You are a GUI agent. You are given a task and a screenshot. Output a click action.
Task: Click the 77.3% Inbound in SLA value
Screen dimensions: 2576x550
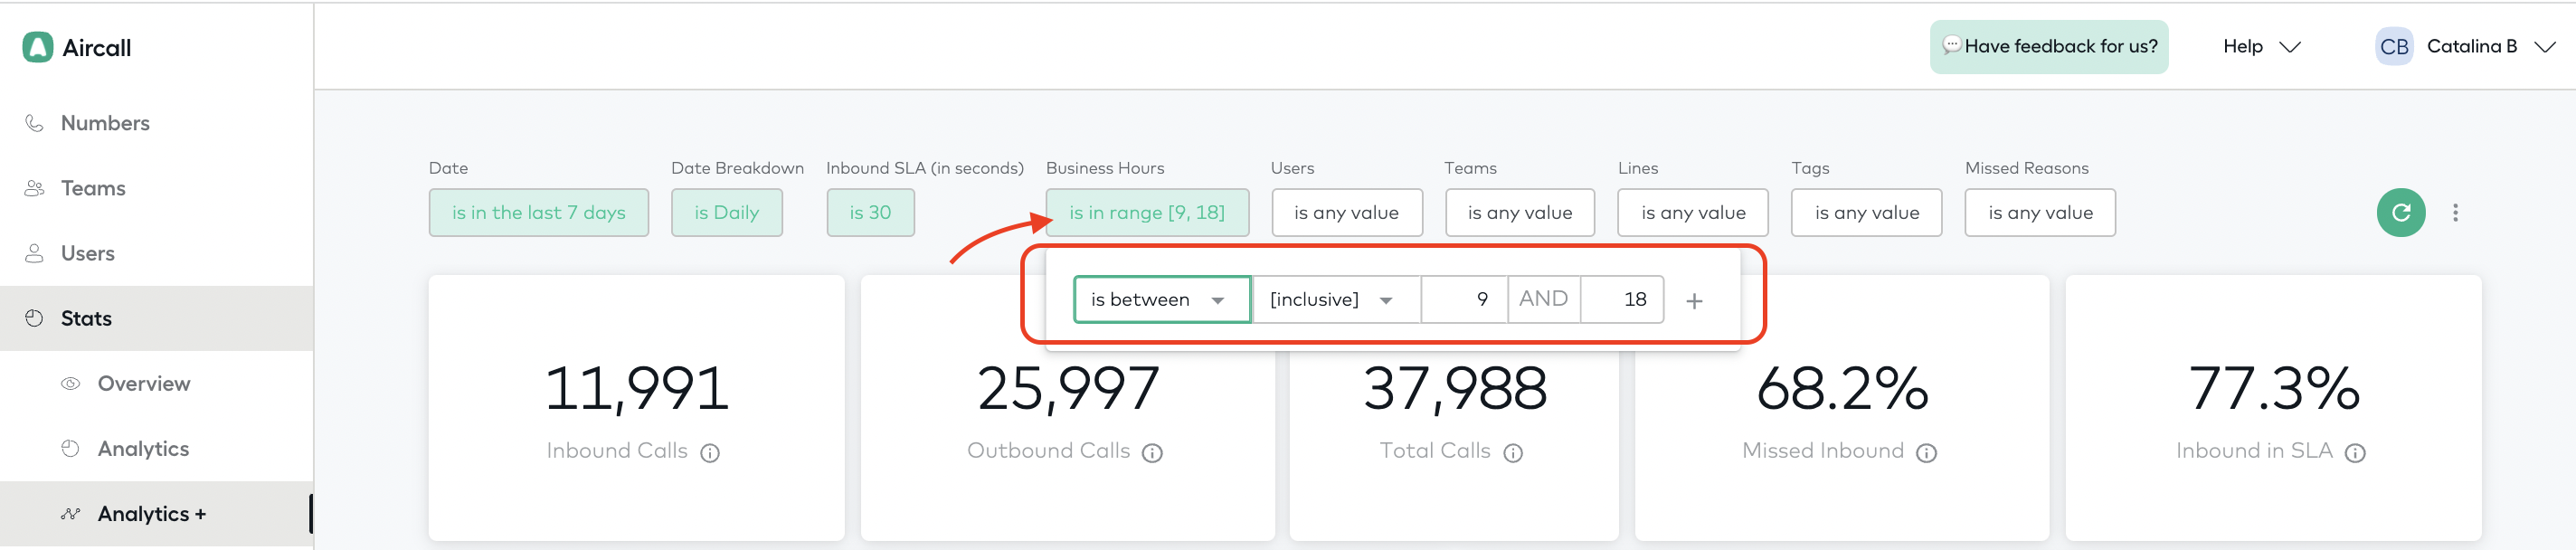(x=2273, y=389)
